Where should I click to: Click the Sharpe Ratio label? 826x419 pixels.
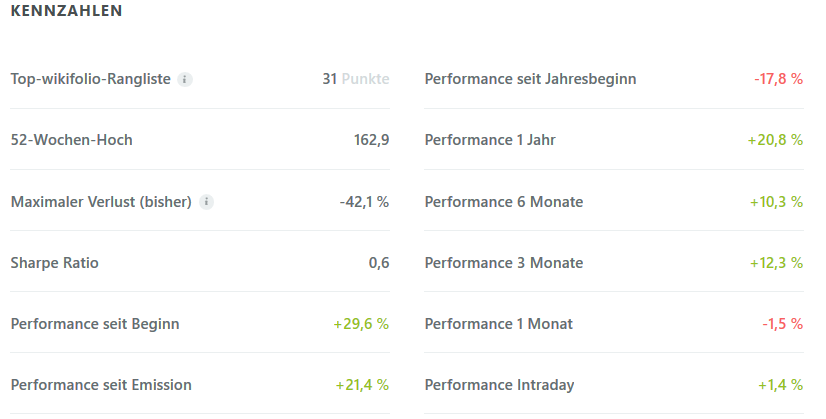tap(55, 263)
